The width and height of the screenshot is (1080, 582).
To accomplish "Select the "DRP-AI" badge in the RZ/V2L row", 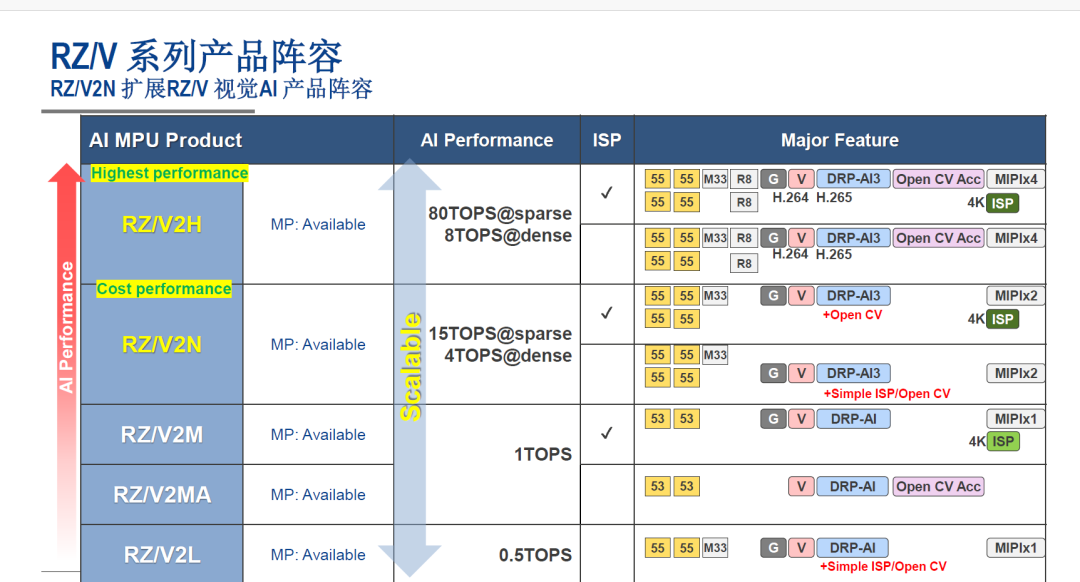I will [x=853, y=548].
